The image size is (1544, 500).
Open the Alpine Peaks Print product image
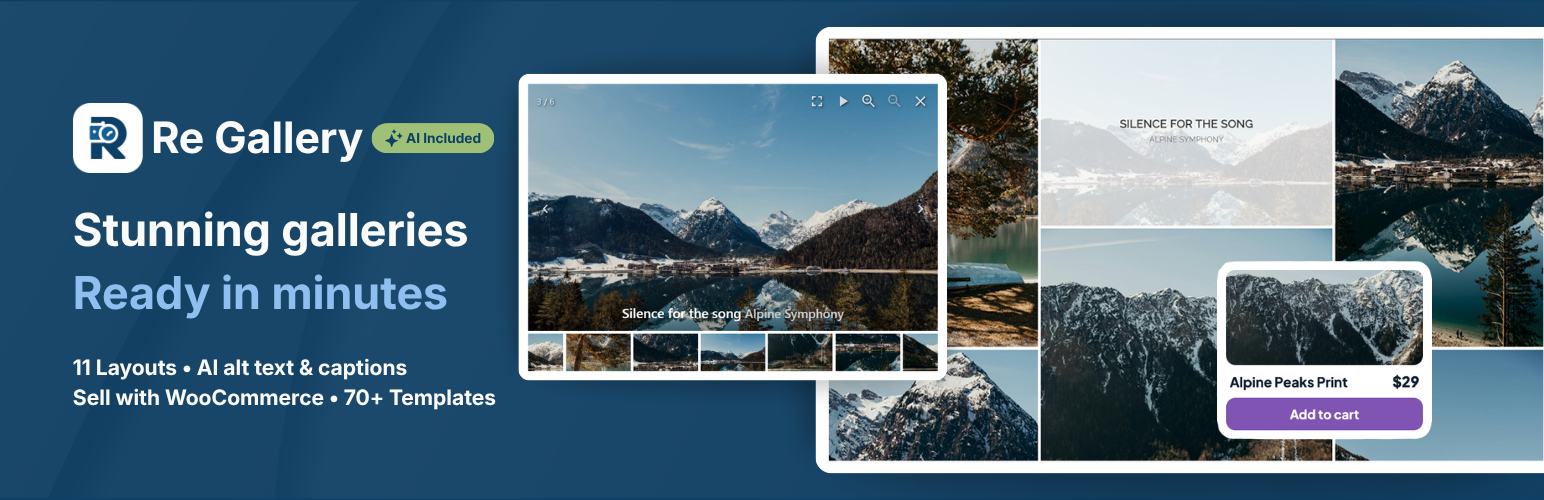(1324, 318)
